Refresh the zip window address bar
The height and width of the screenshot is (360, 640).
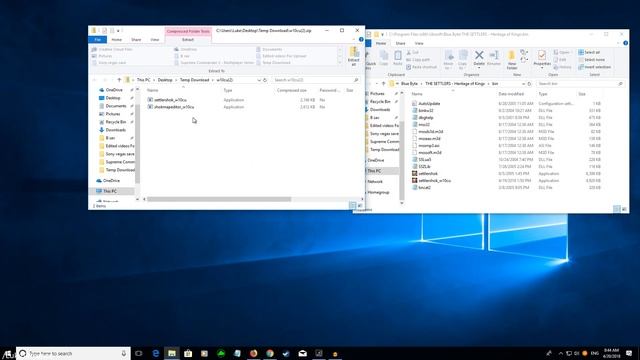click(x=265, y=80)
